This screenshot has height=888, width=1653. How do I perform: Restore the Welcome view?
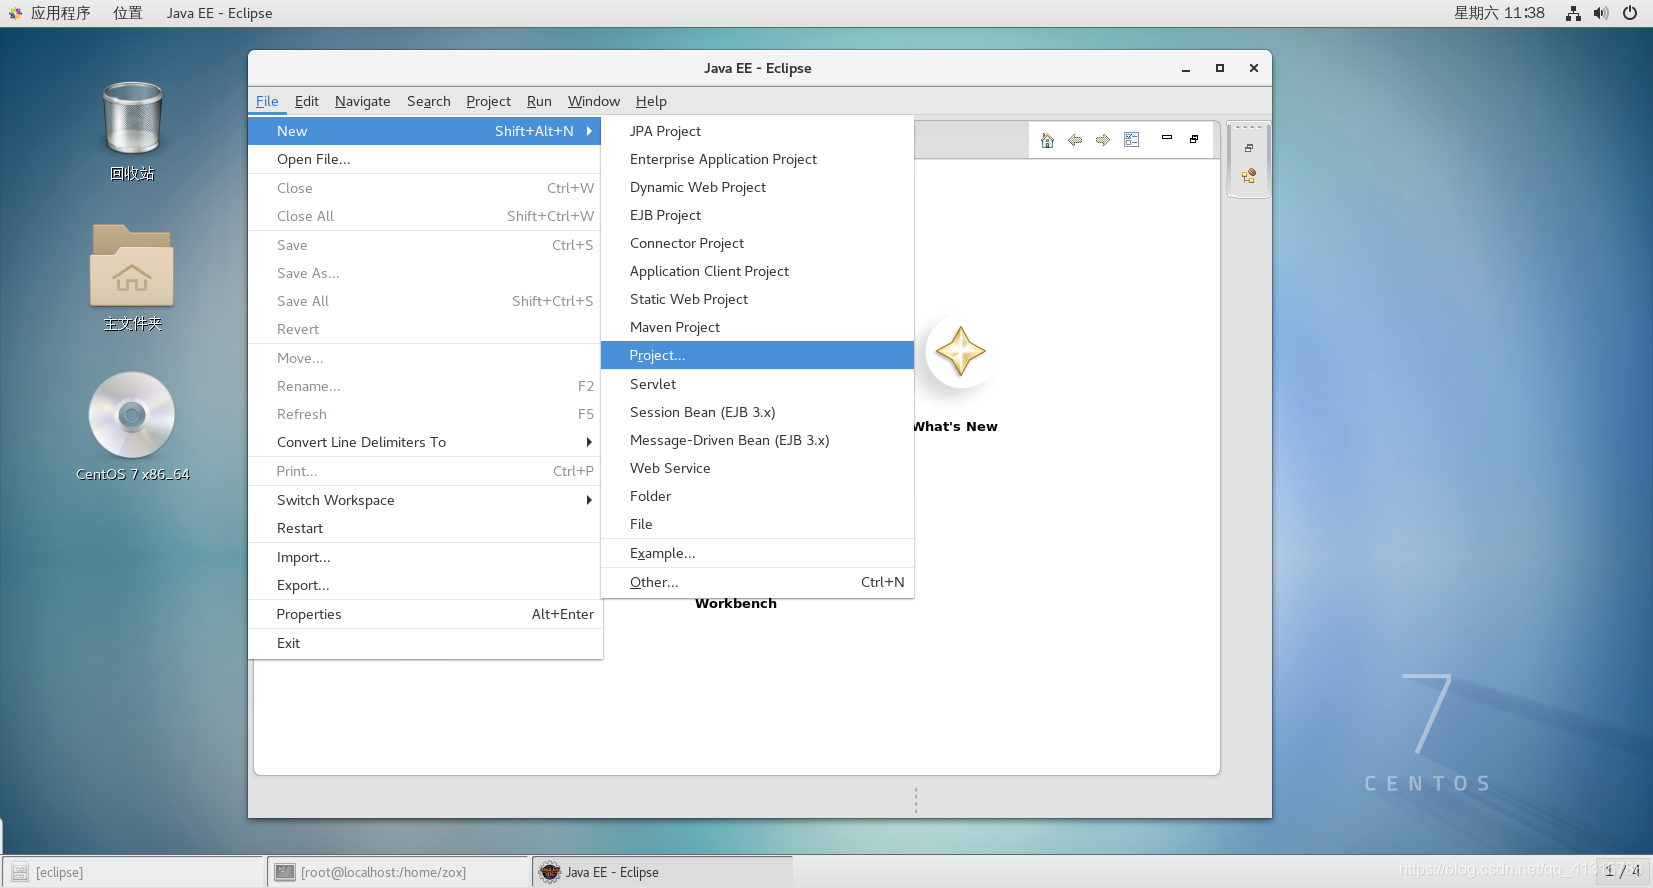[1194, 139]
